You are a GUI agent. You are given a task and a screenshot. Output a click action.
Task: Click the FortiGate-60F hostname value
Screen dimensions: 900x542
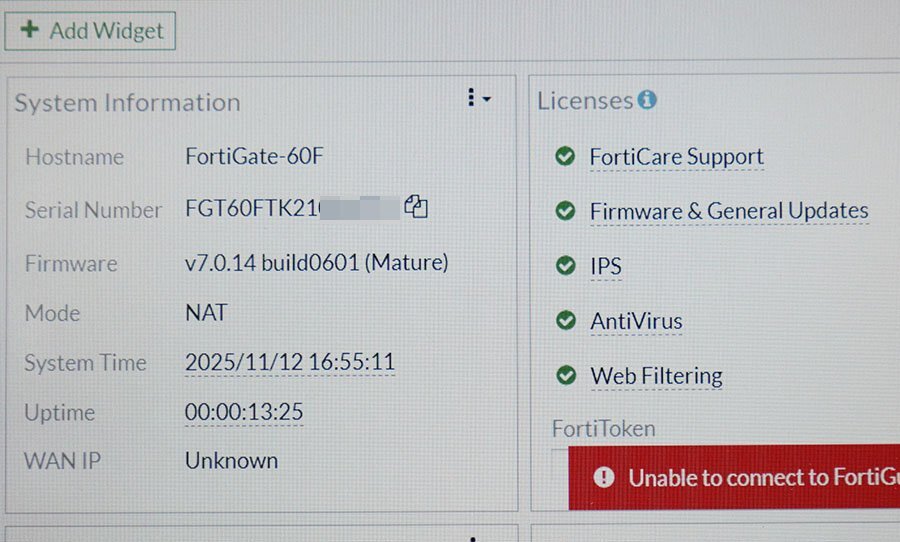[x=254, y=156]
